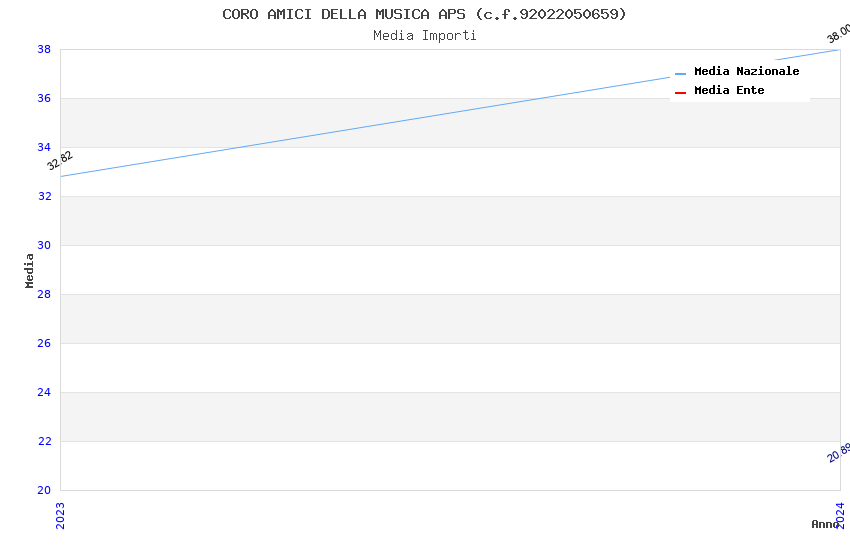Click the Anno x-axis title

(824, 524)
